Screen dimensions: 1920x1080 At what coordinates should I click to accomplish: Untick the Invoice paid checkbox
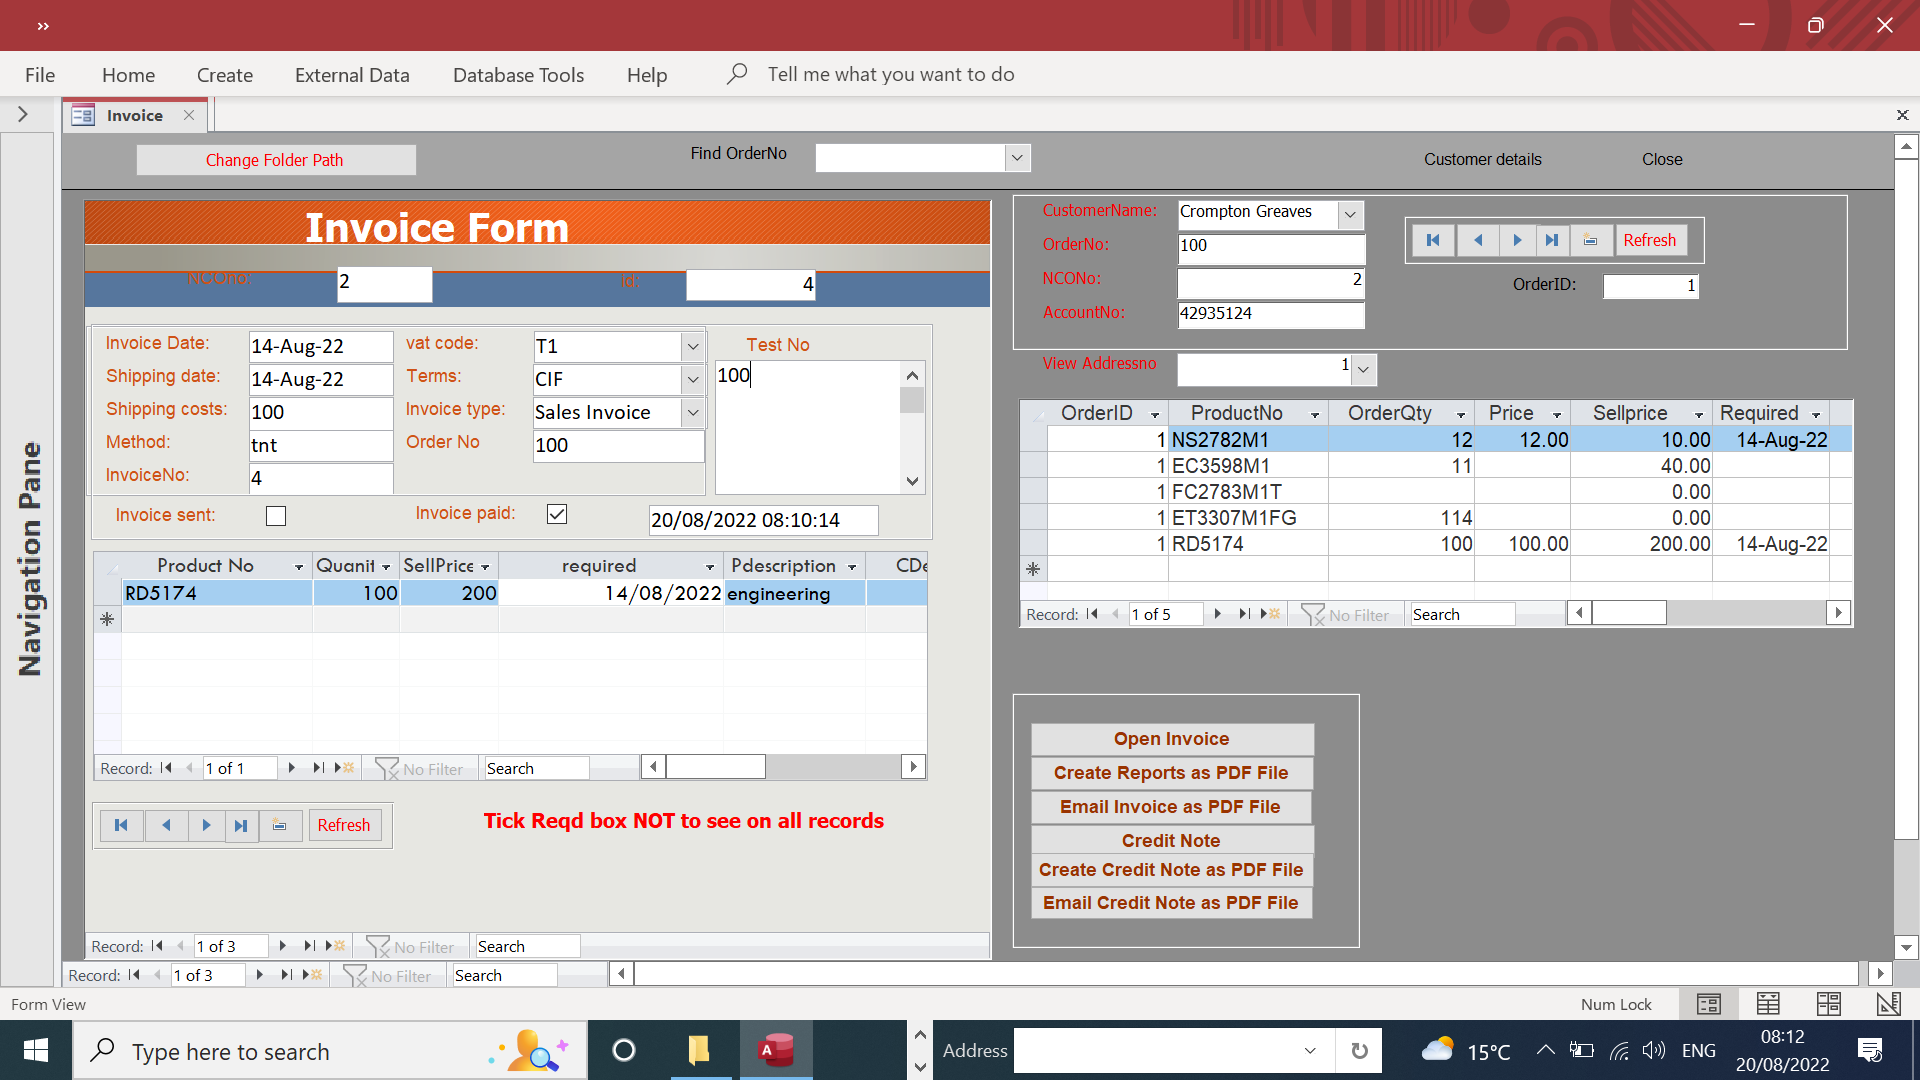pyautogui.click(x=557, y=514)
